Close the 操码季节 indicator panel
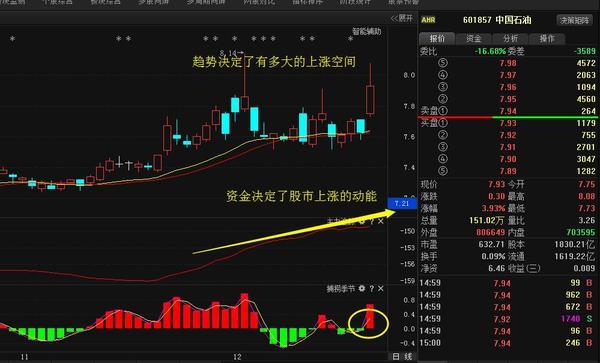The height and width of the screenshot is (363, 600). [x=381, y=288]
